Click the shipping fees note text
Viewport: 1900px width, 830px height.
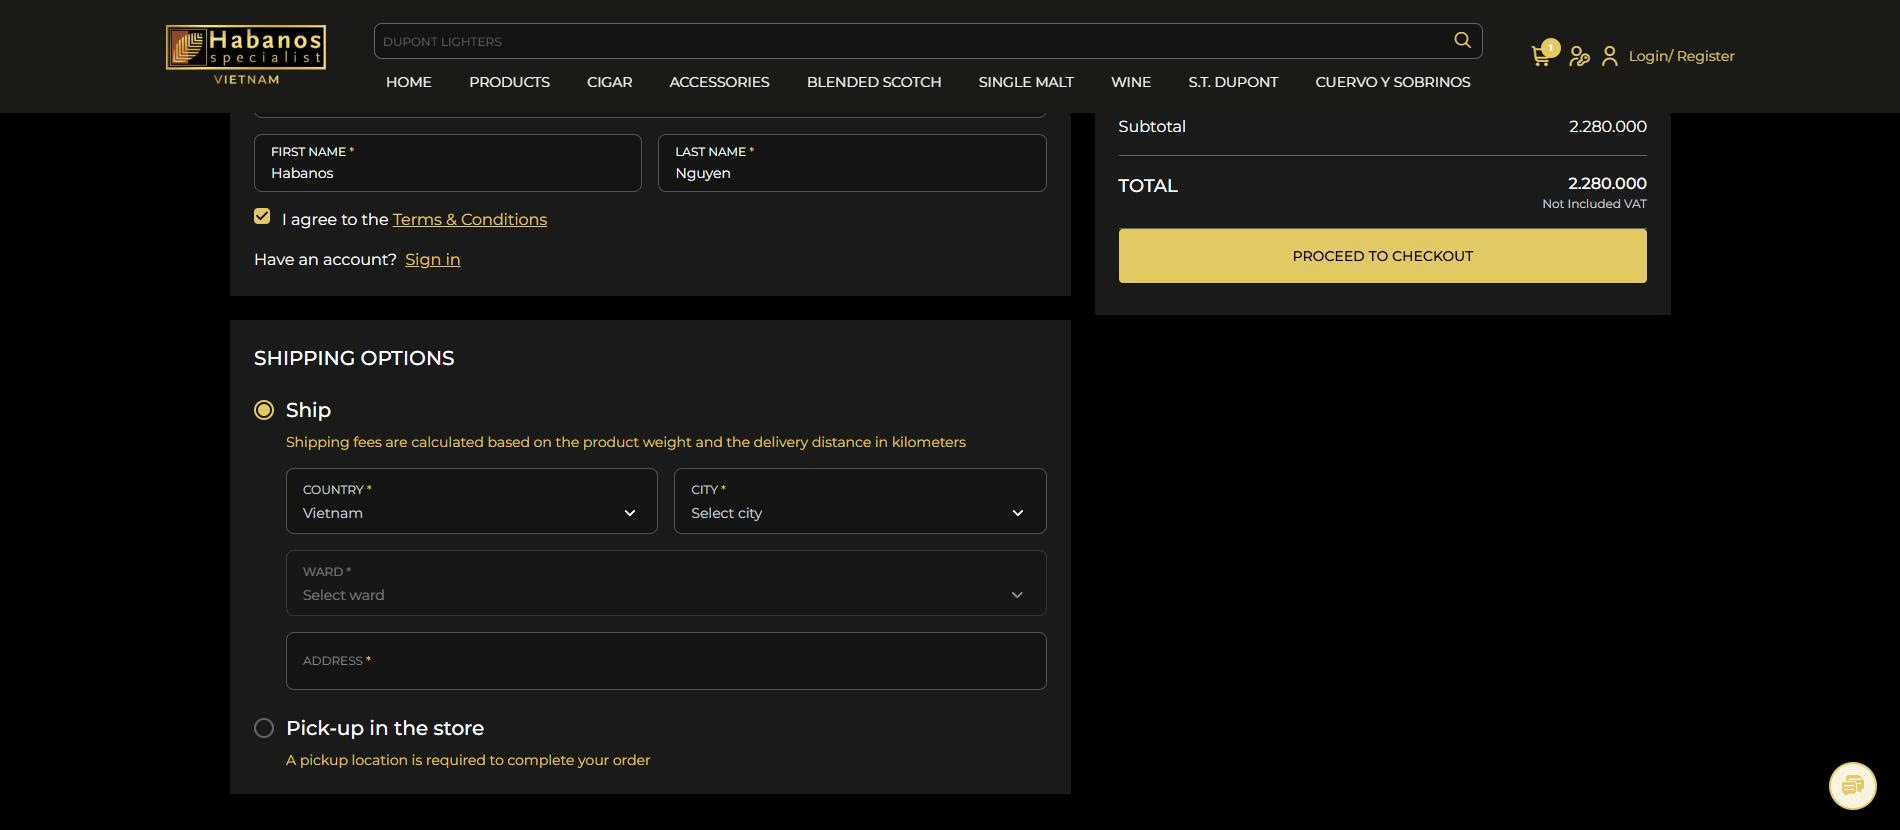626,442
